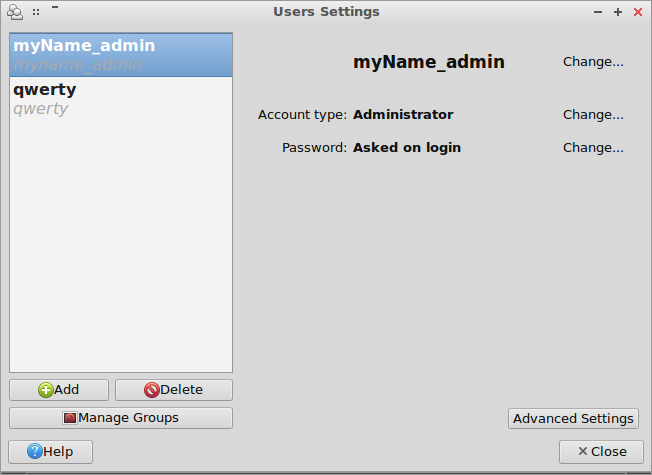Click the dotted grip icon in title bar
Screen dimensions: 652x475
36,12
